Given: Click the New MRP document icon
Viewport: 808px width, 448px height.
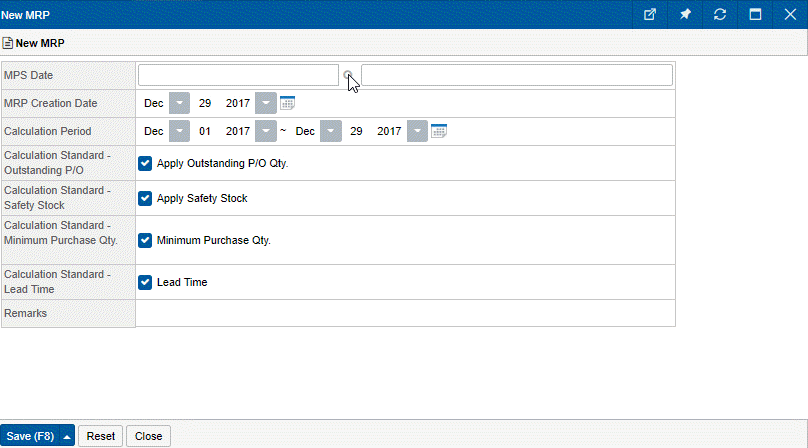Looking at the screenshot, I should click(7, 43).
